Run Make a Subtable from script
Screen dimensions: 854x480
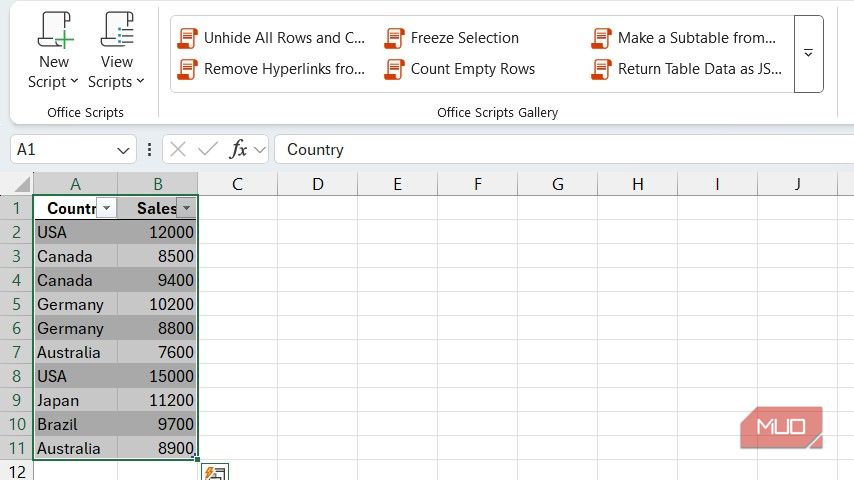(684, 38)
